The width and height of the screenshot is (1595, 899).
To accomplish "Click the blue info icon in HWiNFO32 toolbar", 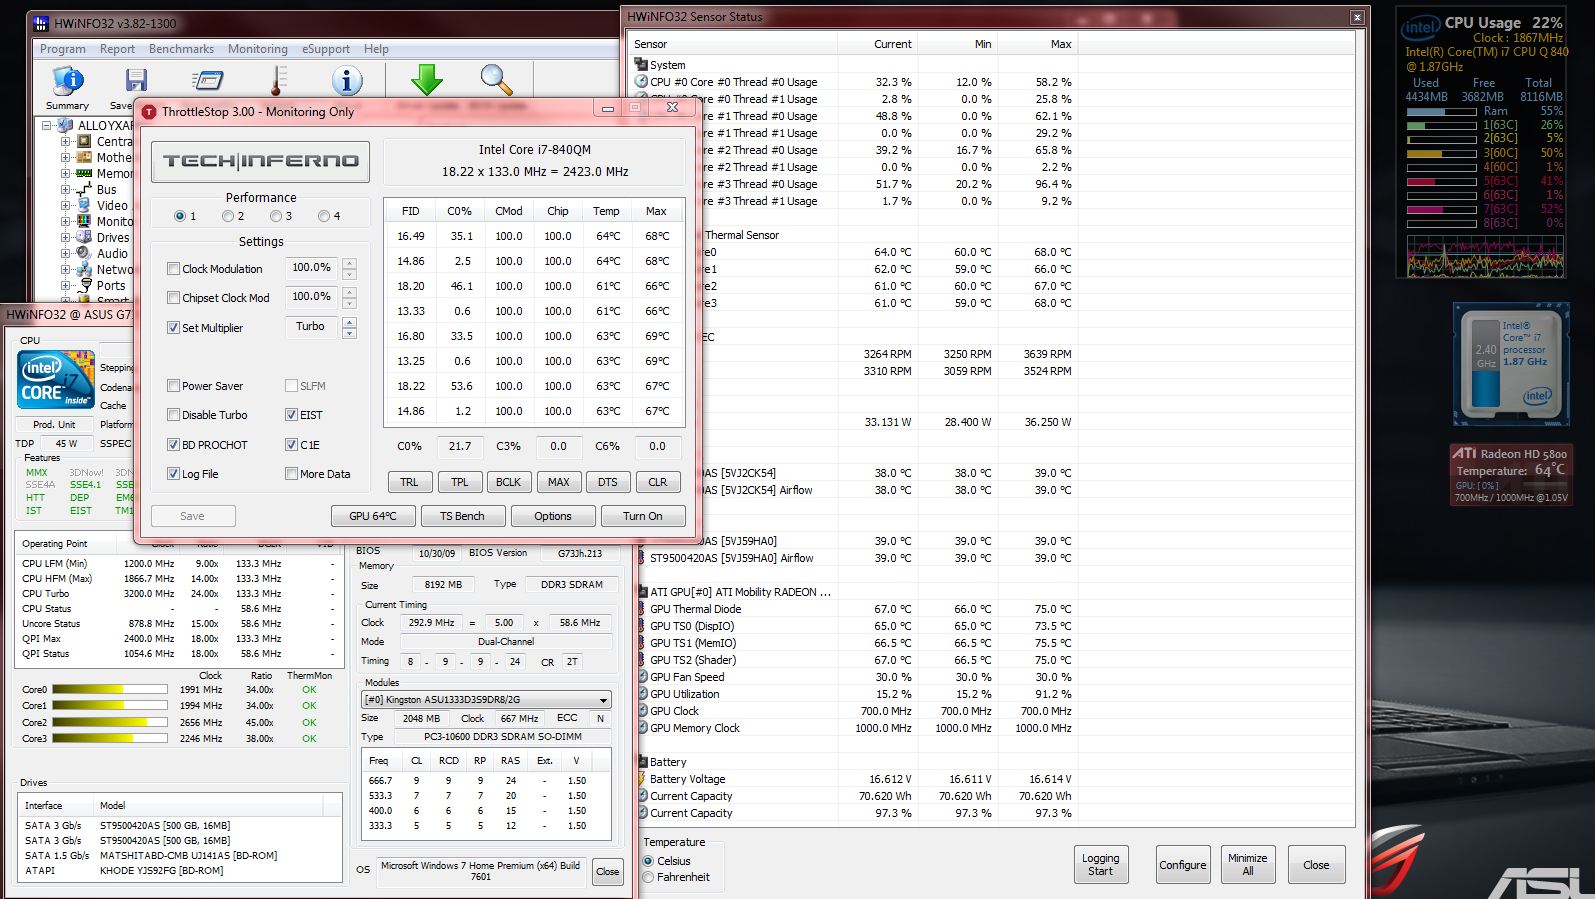I will coord(347,81).
